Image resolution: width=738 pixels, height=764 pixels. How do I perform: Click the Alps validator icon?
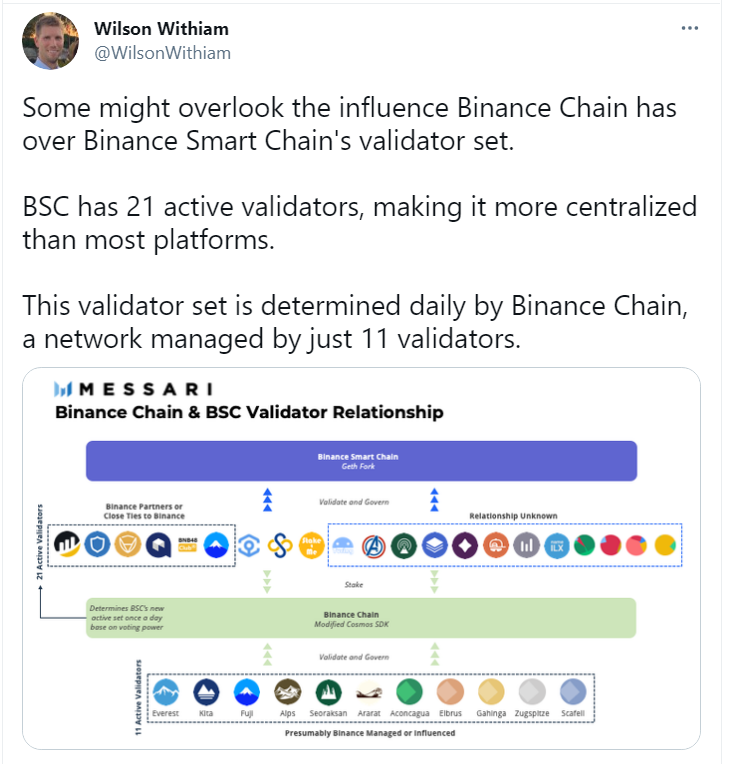tap(287, 692)
